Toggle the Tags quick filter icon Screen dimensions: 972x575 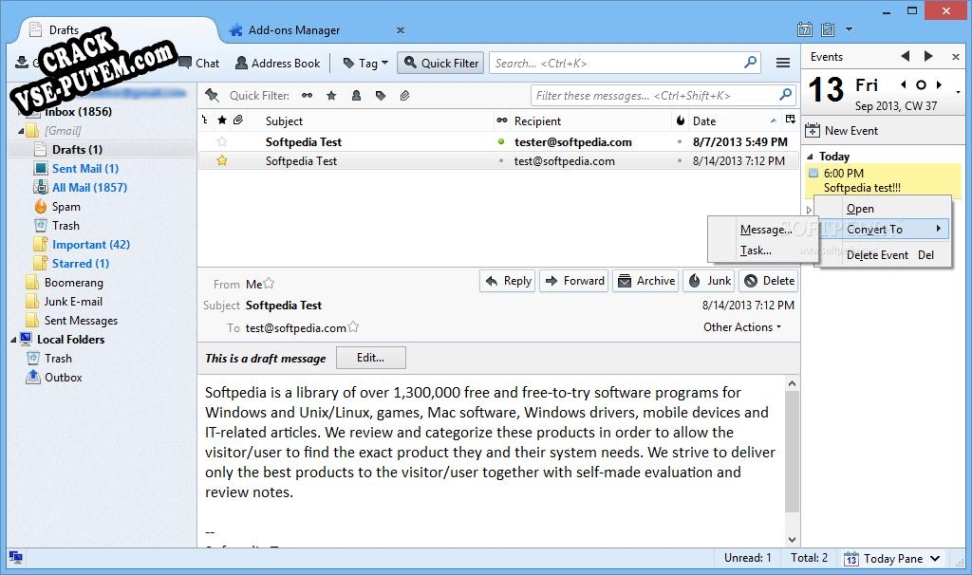[x=381, y=95]
